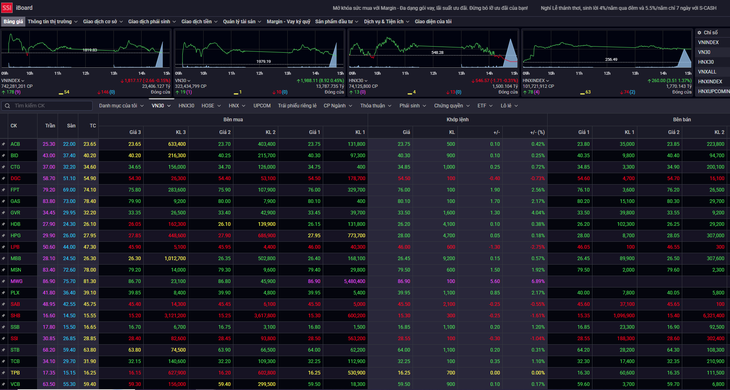Open the Thỏa thuận dropdown
The height and width of the screenshot is (390, 730).
[x=375, y=106]
